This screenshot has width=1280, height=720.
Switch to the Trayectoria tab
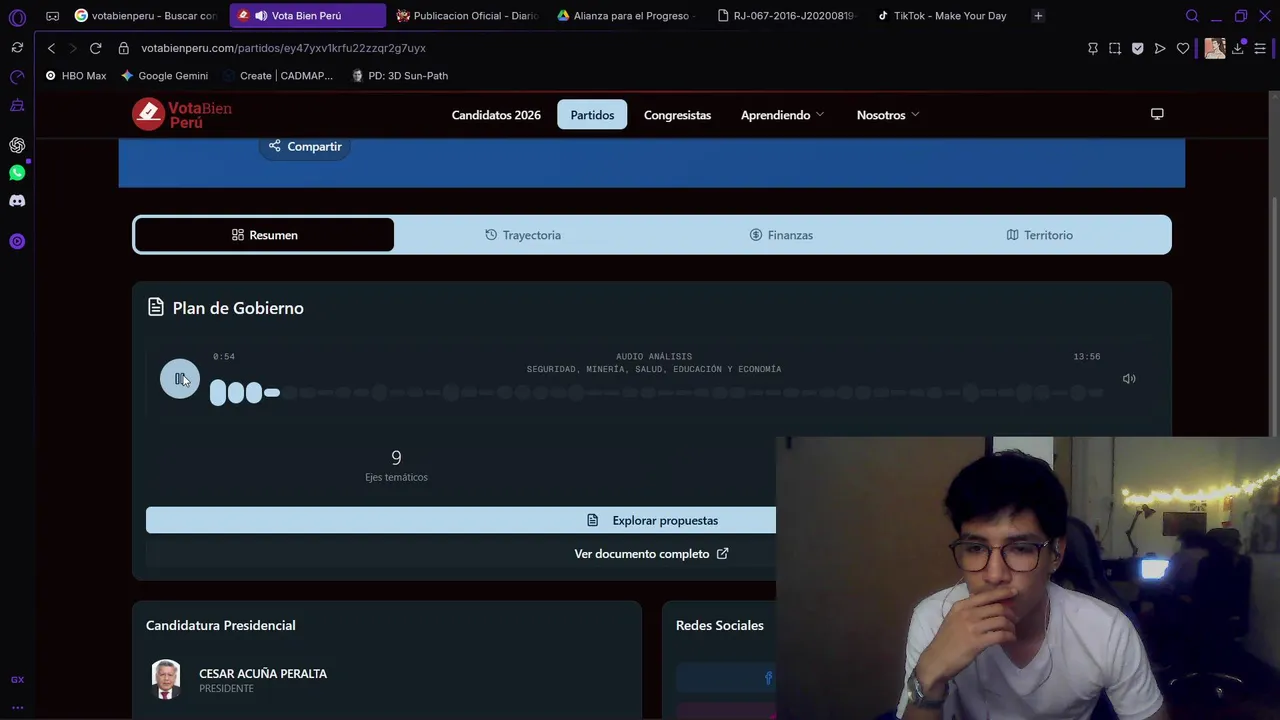coord(523,235)
